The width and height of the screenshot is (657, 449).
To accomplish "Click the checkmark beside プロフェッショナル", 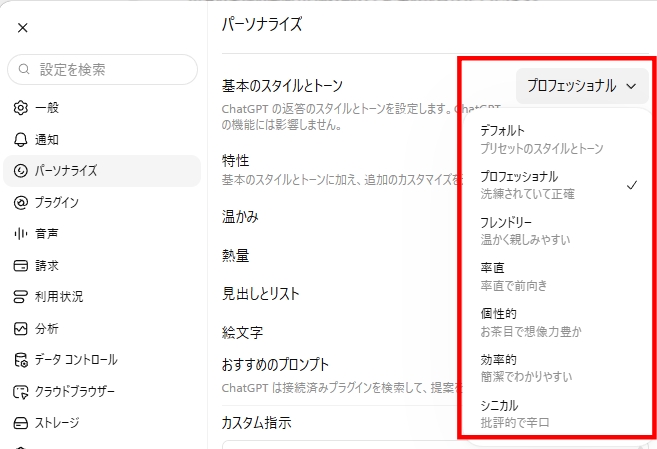I will (632, 185).
